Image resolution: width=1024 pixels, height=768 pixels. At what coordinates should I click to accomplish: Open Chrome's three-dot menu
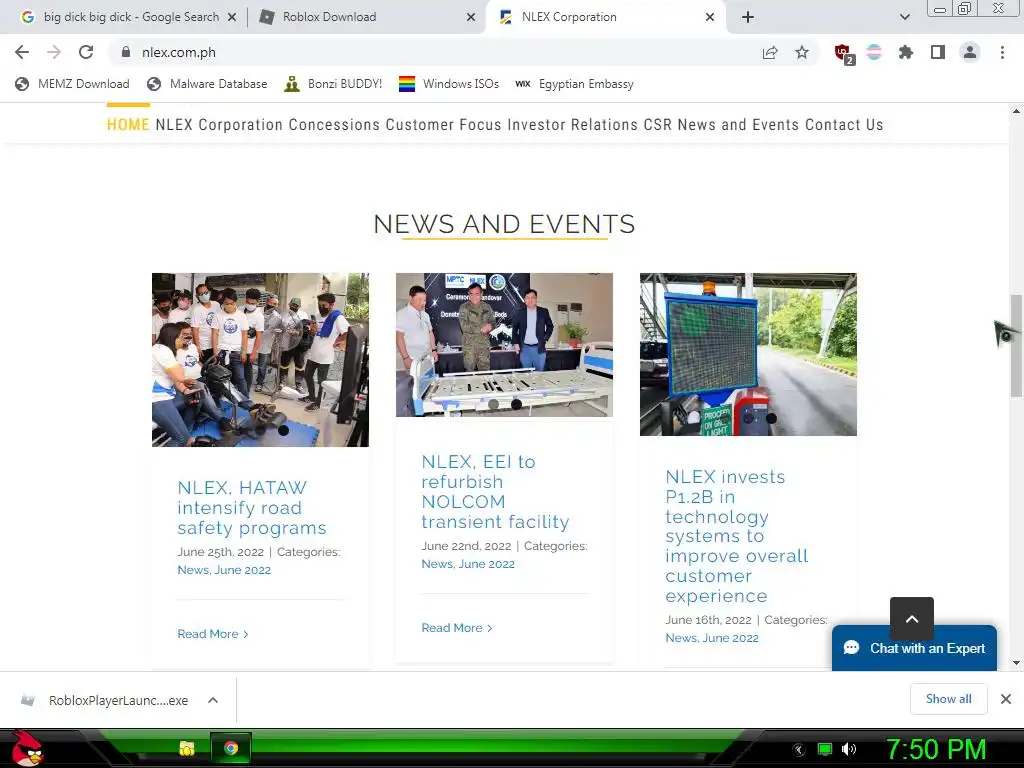coord(1002,52)
